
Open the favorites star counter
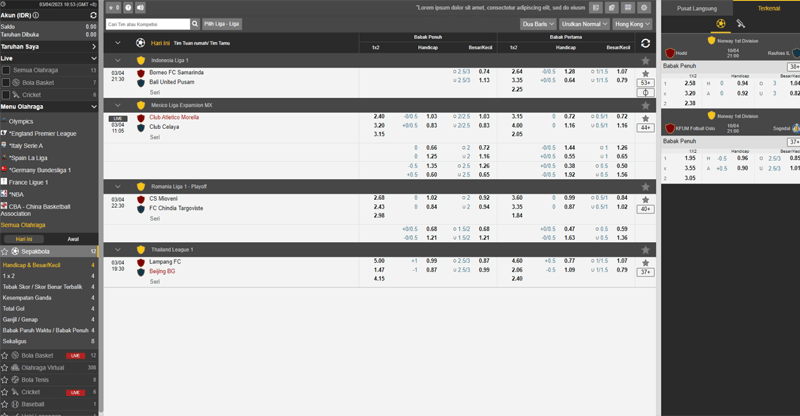113,7
